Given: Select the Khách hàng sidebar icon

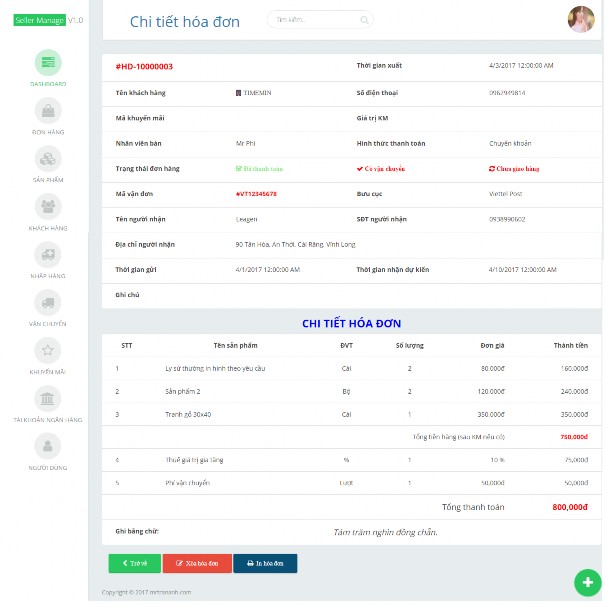Looking at the screenshot, I should click(x=48, y=206).
